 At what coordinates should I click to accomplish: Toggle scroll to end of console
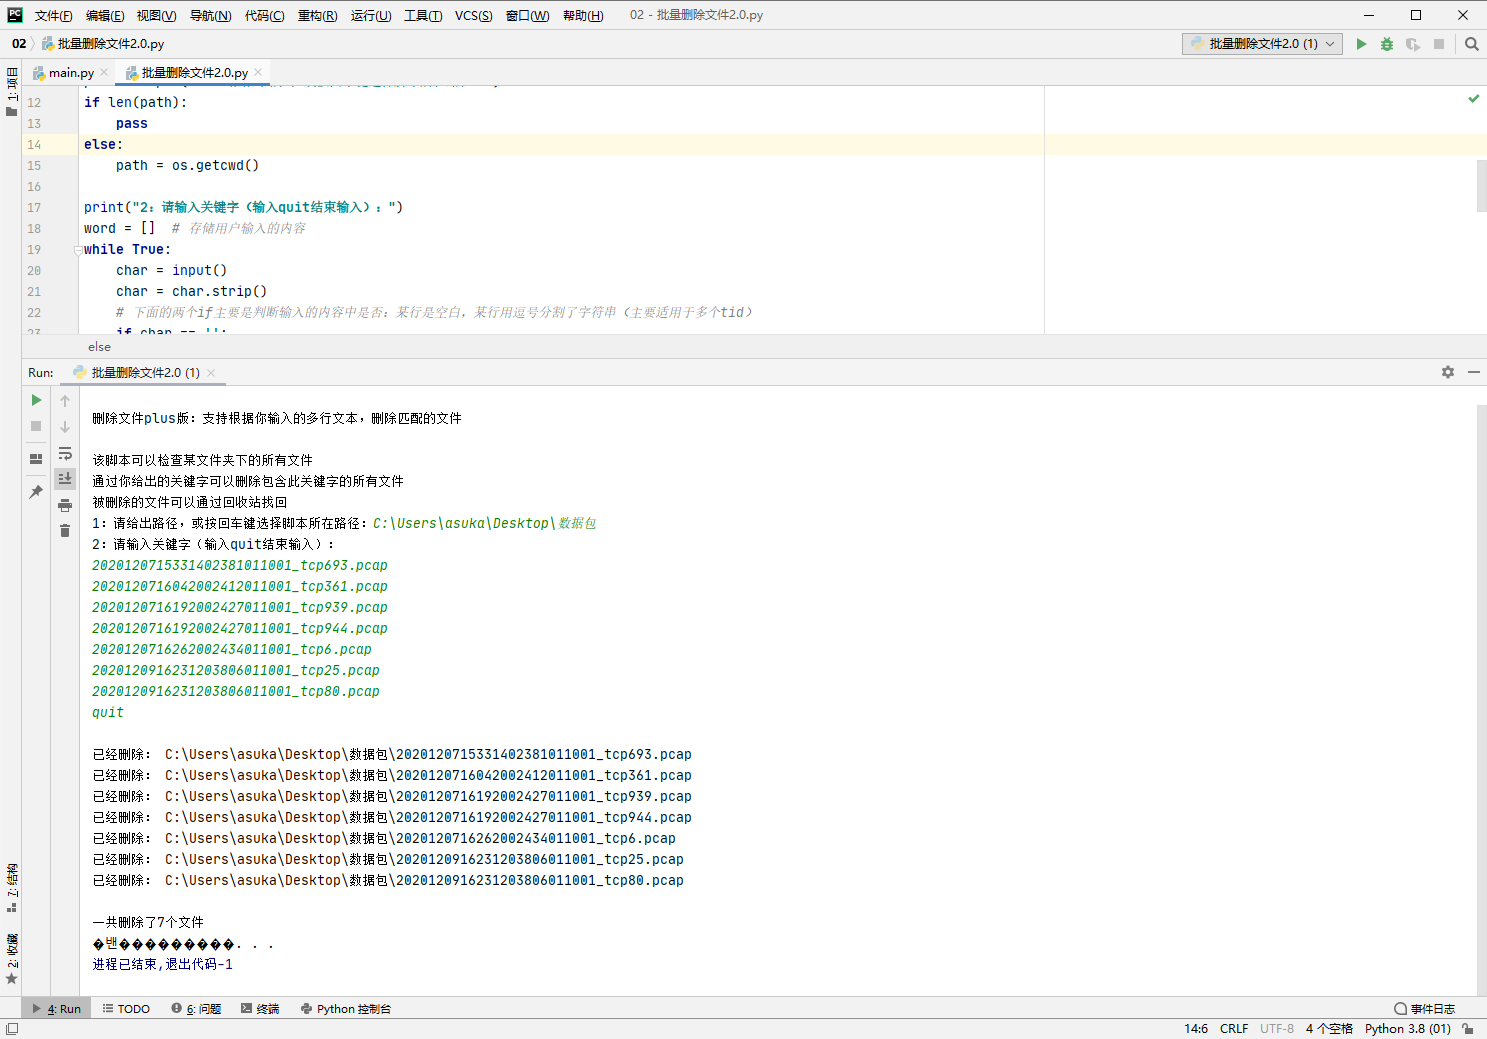pyautogui.click(x=65, y=479)
